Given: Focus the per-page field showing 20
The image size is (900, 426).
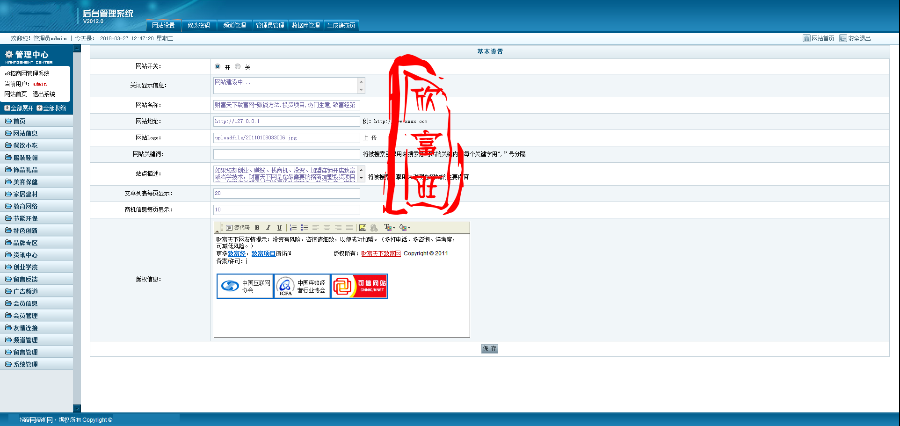Looking at the screenshot, I should pos(286,193).
